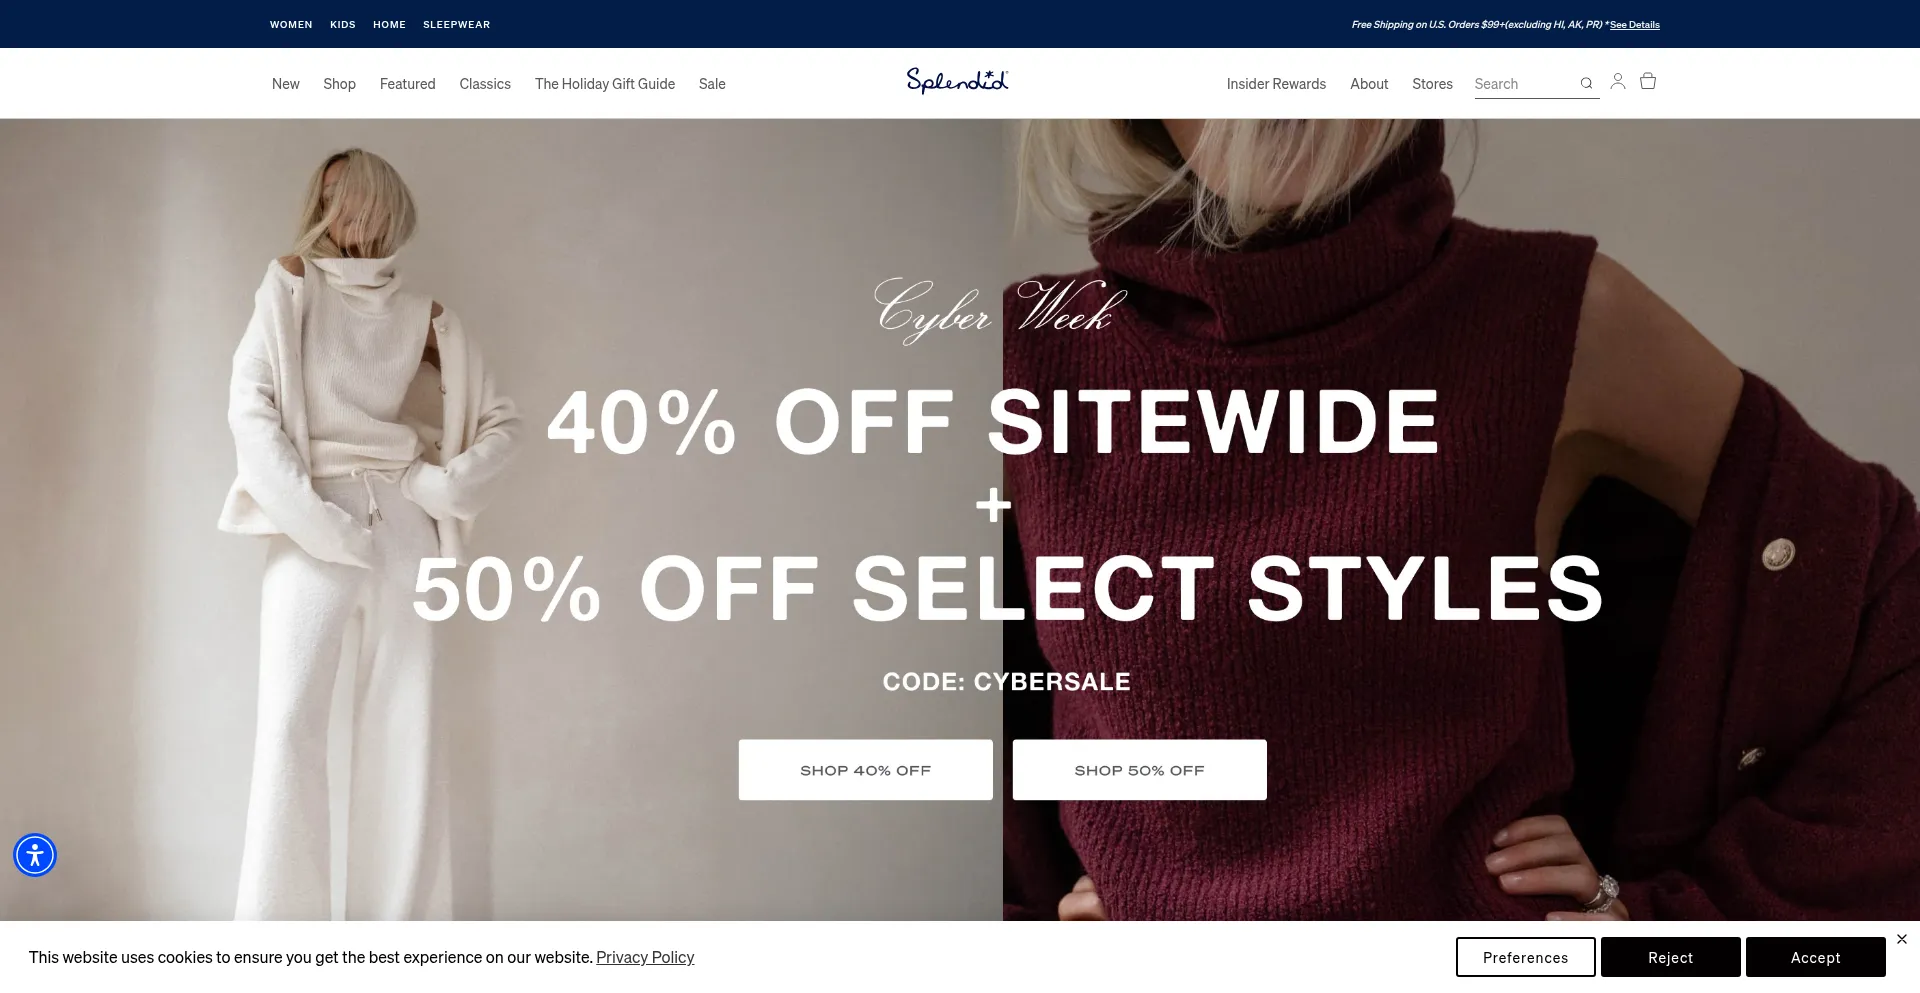Expand the Classics navigation menu

click(x=485, y=84)
